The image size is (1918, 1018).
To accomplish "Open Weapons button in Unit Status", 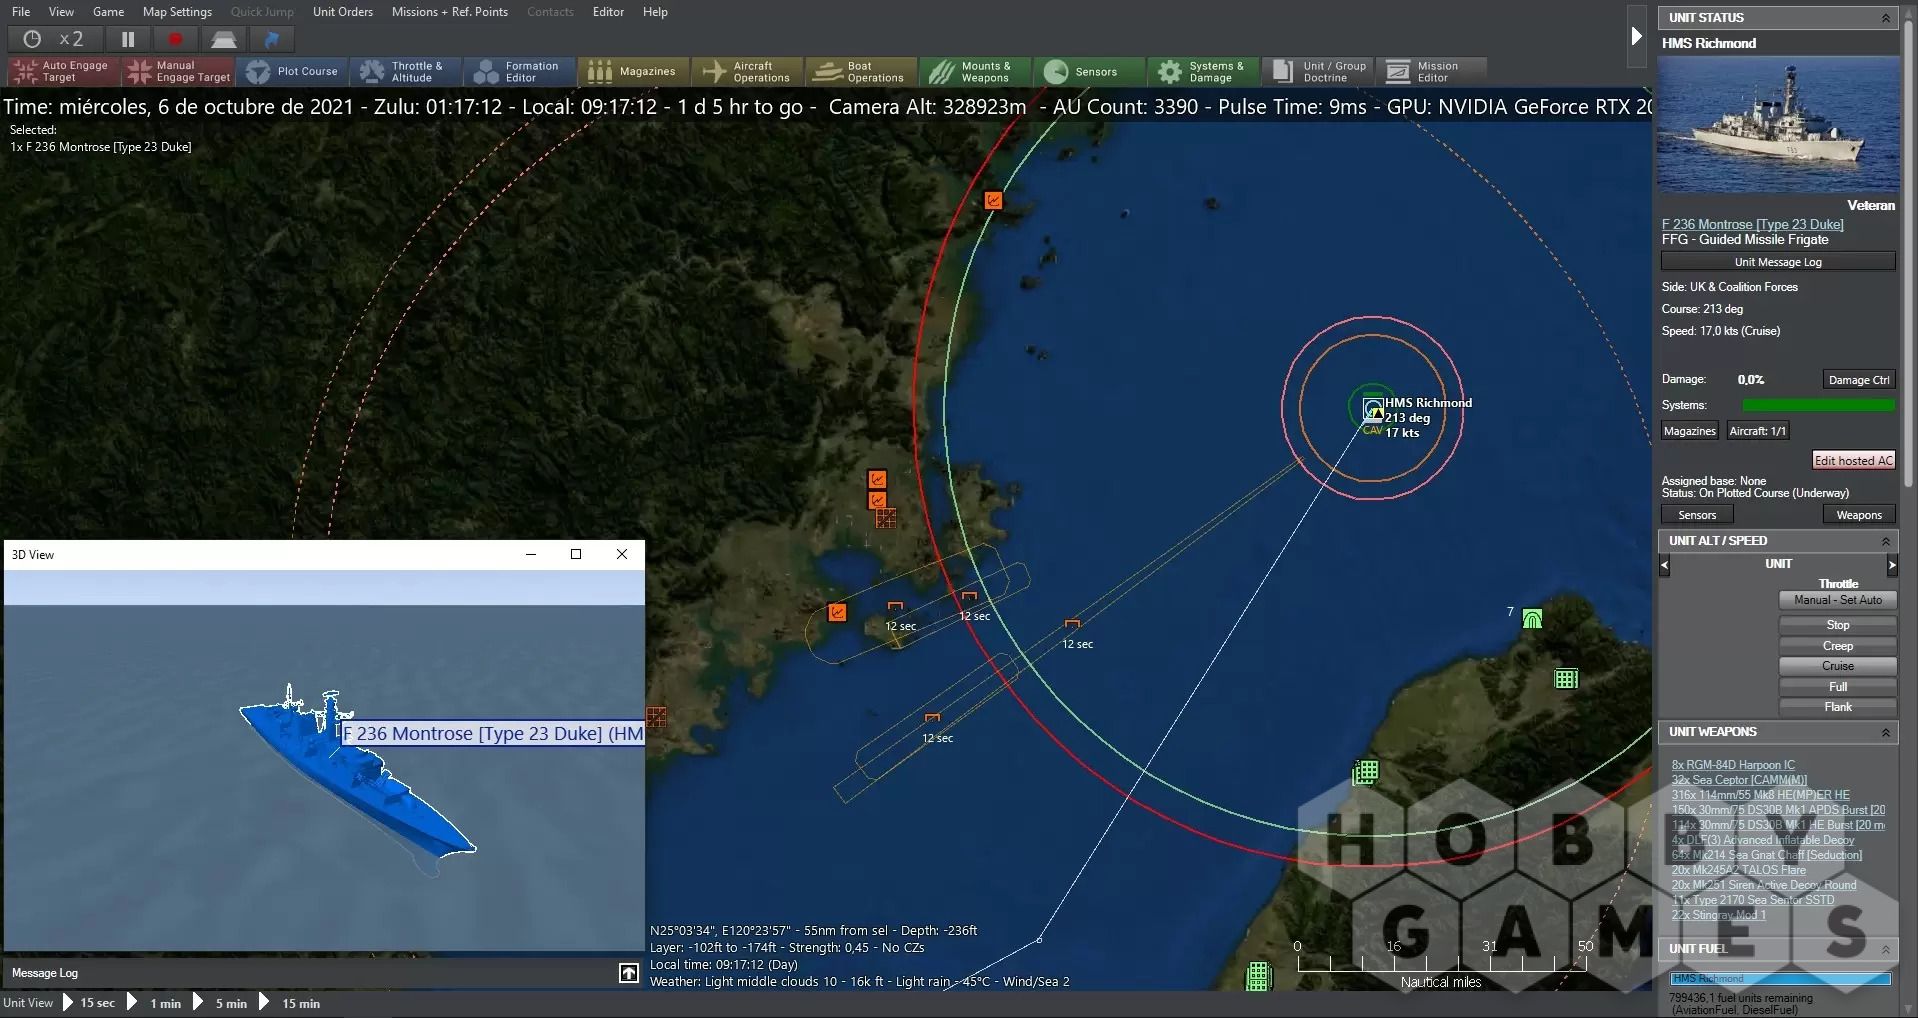I will (x=1858, y=515).
